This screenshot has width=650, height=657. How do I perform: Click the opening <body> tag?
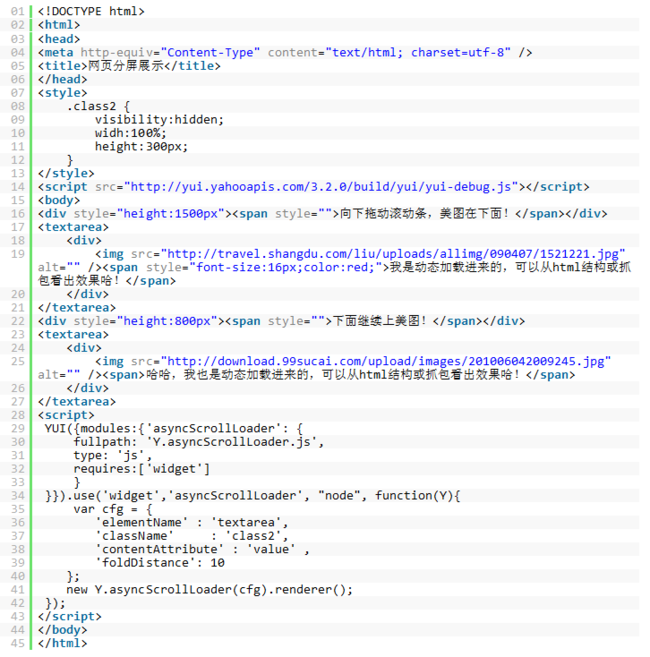click(59, 200)
